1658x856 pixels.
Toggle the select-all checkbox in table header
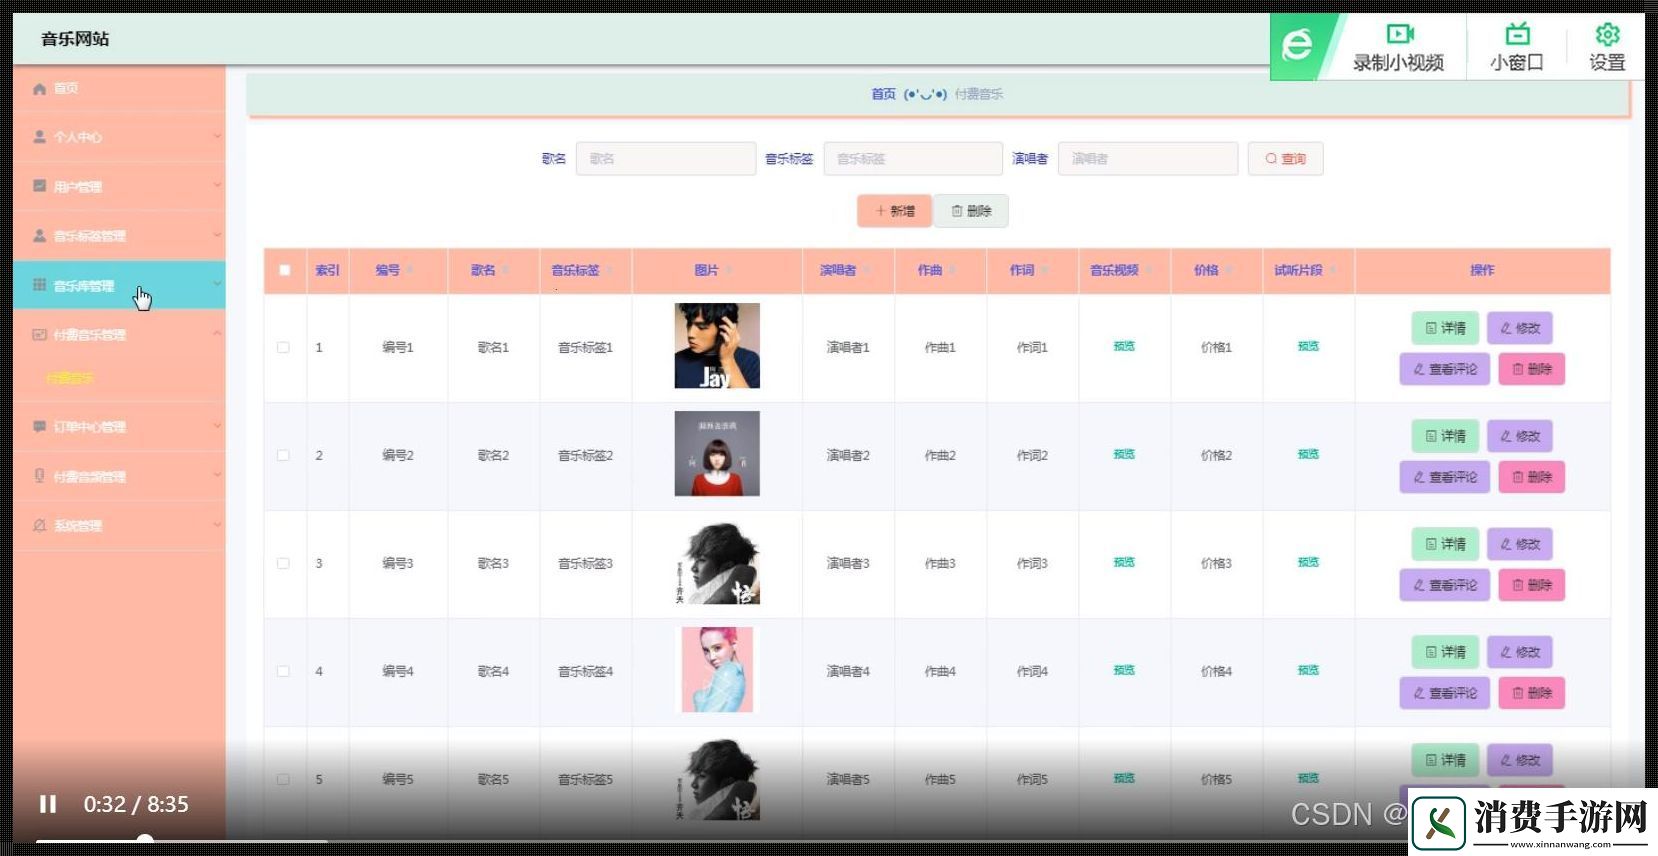tap(285, 270)
